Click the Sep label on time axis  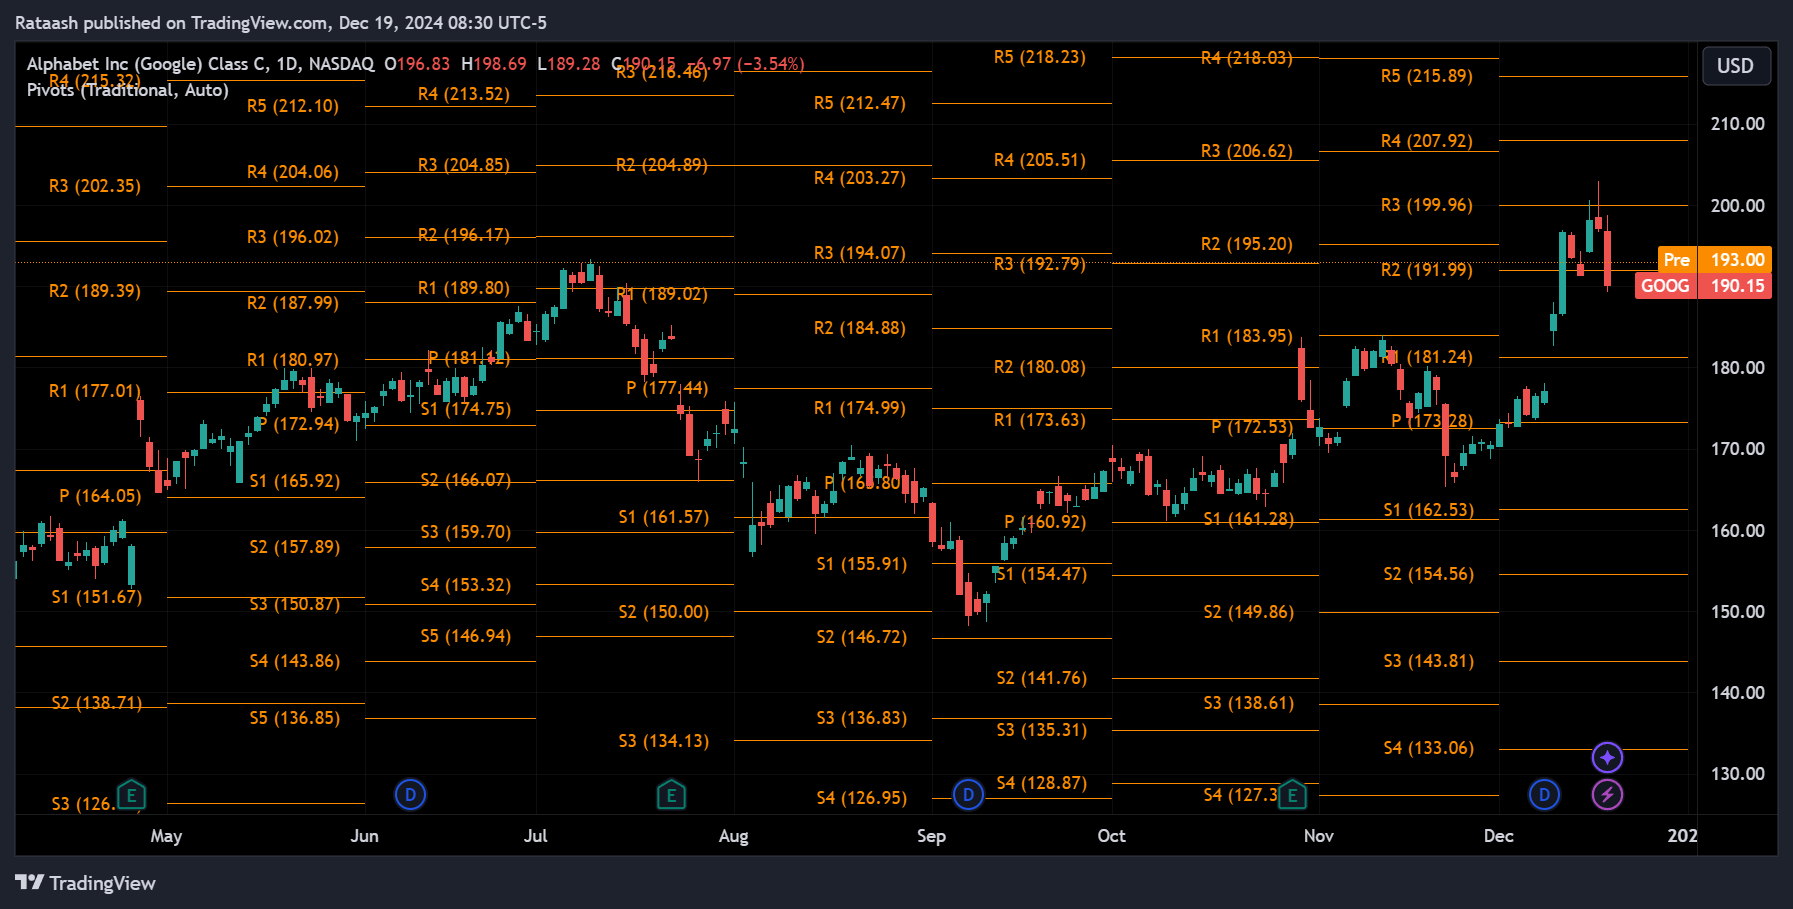[931, 836]
